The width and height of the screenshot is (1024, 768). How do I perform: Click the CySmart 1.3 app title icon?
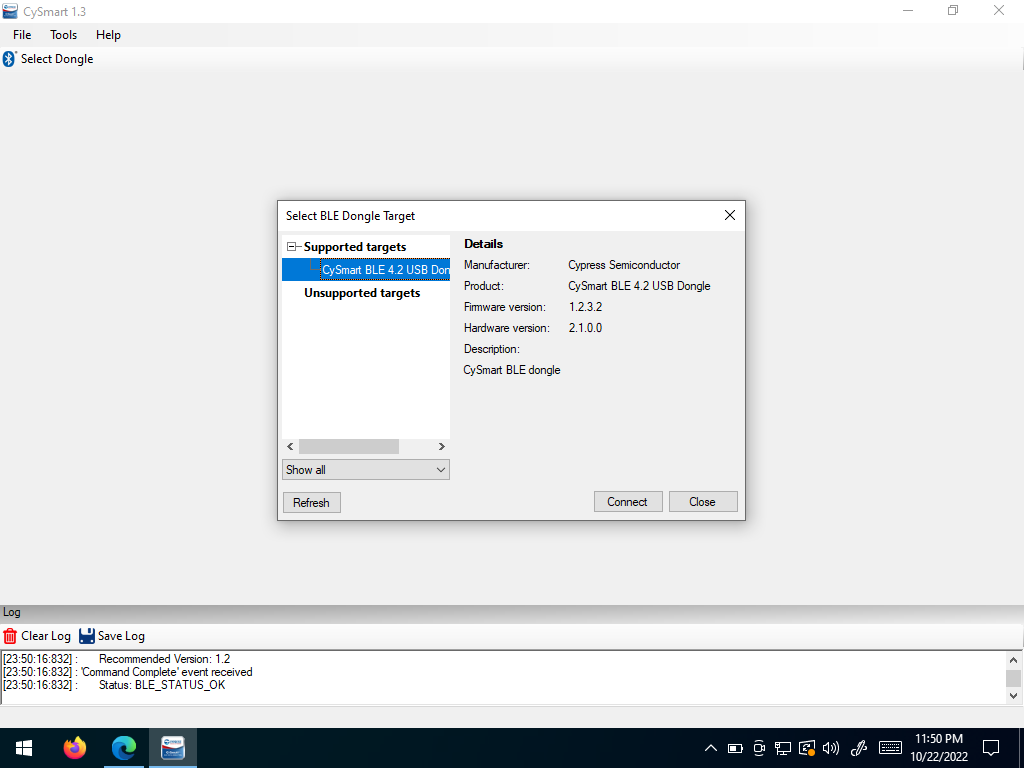click(x=10, y=11)
